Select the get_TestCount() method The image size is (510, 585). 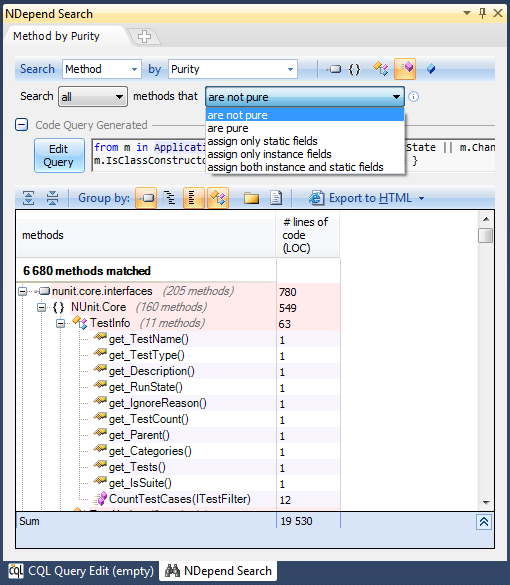click(148, 419)
